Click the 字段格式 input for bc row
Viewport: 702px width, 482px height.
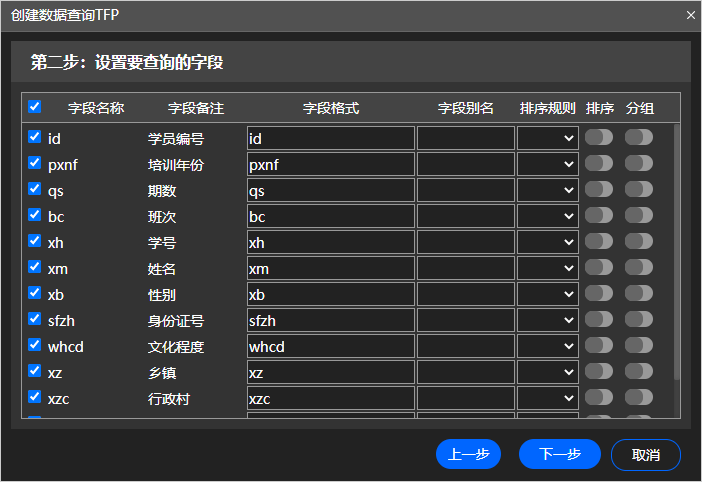click(330, 216)
